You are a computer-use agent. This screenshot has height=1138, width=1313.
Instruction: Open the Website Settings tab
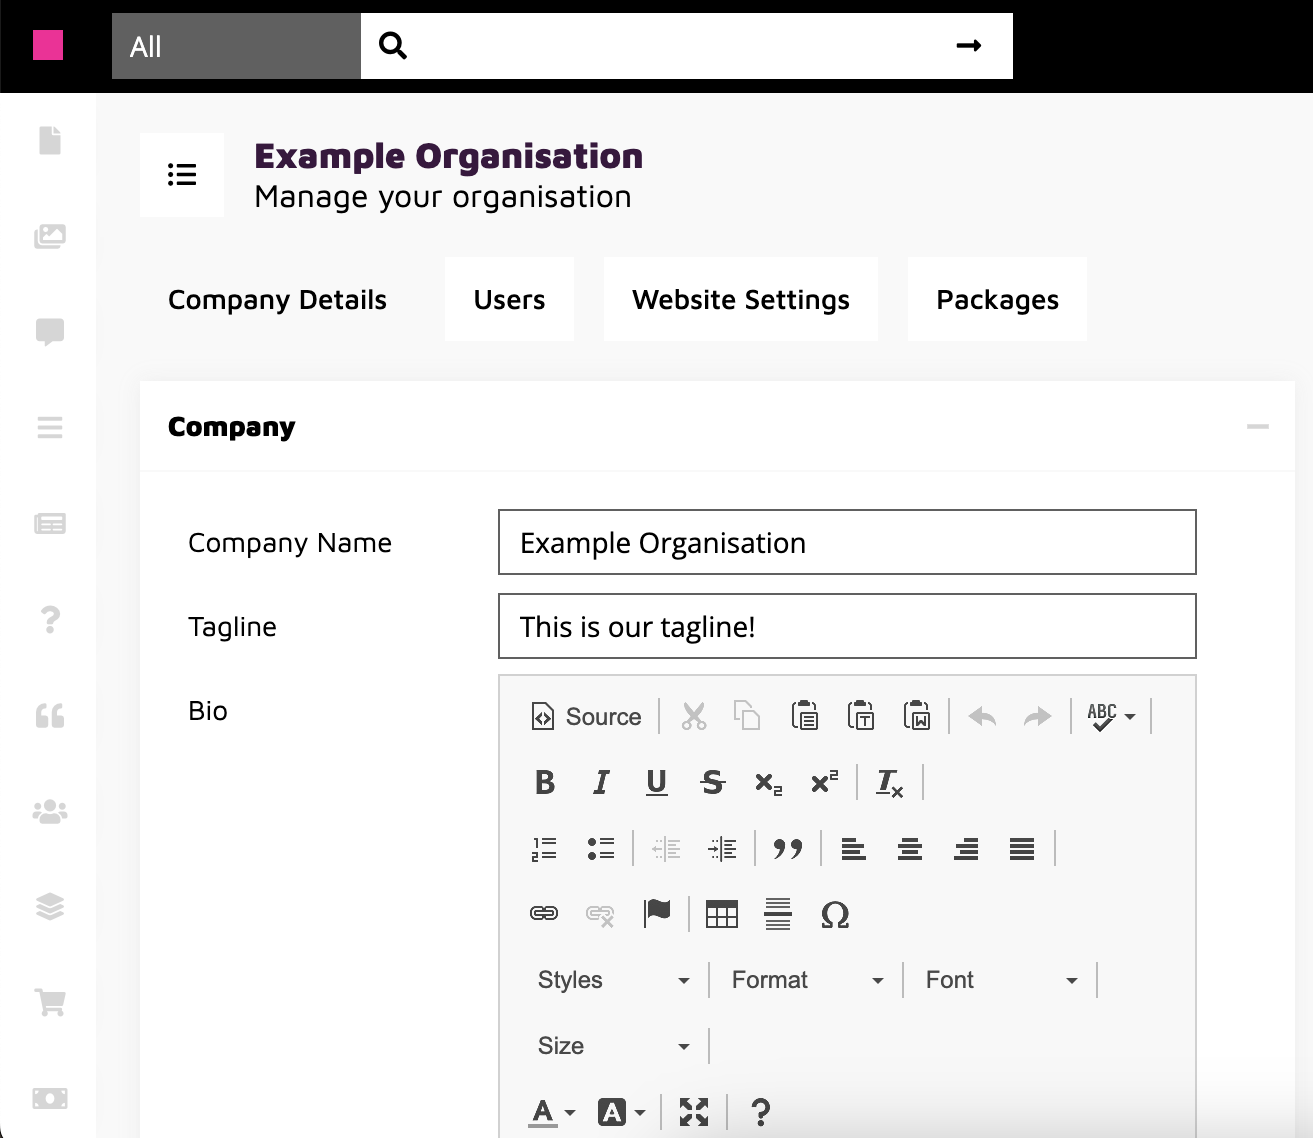tap(740, 299)
